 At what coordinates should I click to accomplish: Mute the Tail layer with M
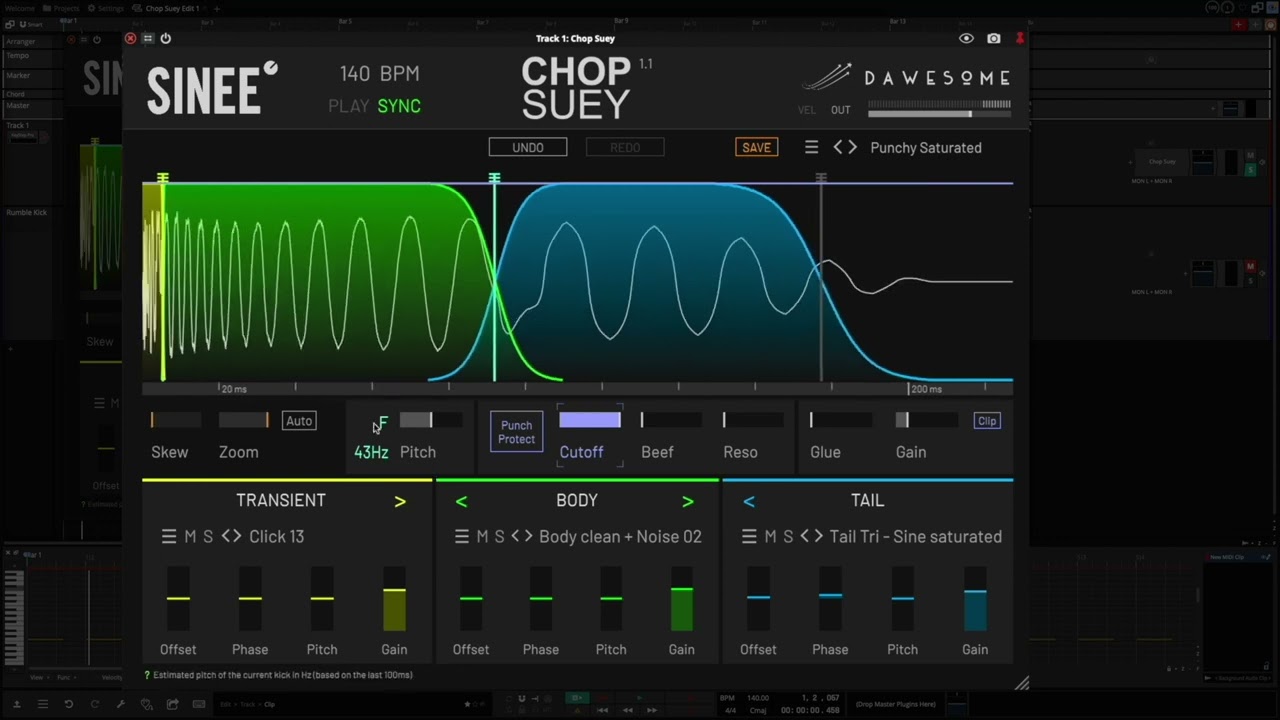point(770,537)
